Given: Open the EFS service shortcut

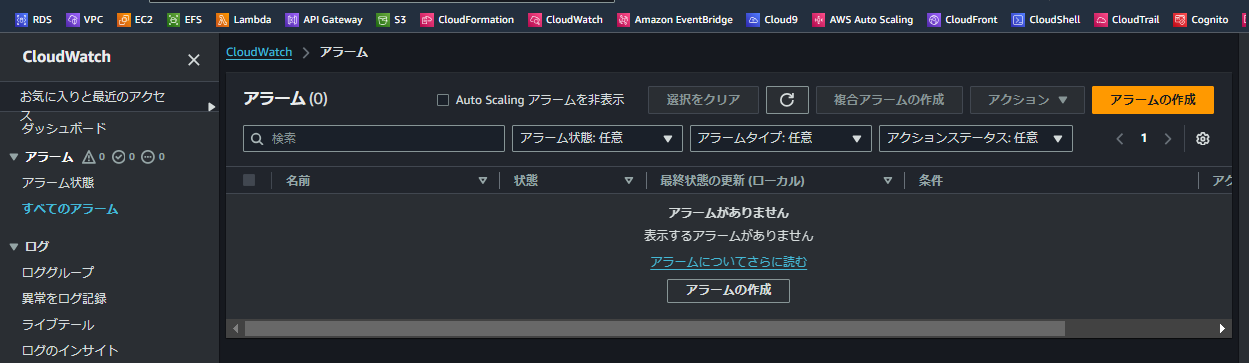Looking at the screenshot, I should pyautogui.click(x=185, y=19).
